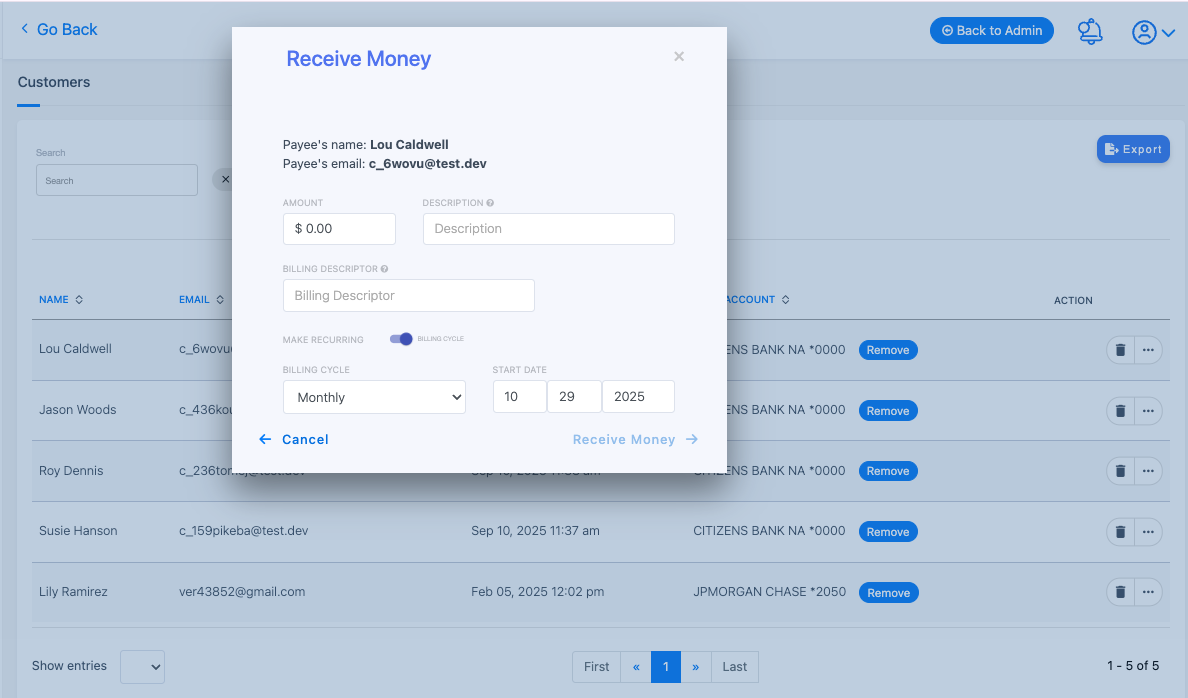The image size is (1188, 698).
Task: Click the notification bell icon
Action: tap(1090, 31)
